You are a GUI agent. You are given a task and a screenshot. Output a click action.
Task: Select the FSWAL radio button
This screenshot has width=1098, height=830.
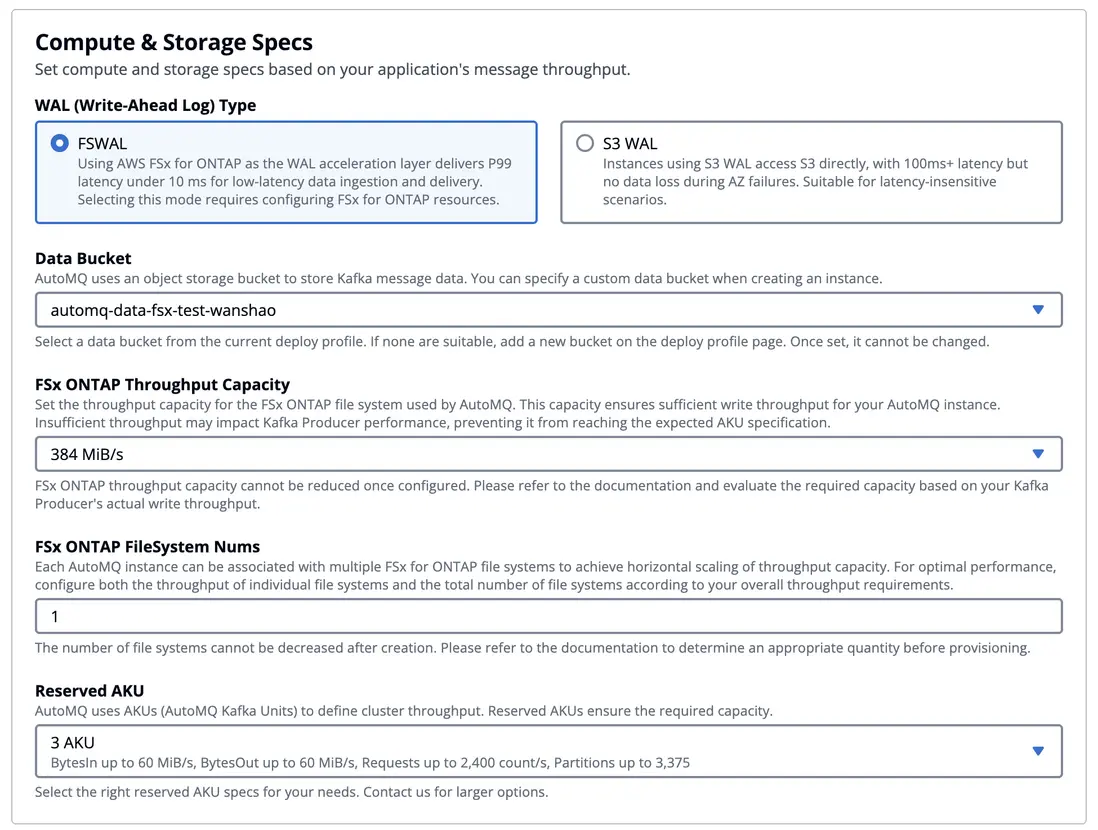tap(59, 143)
